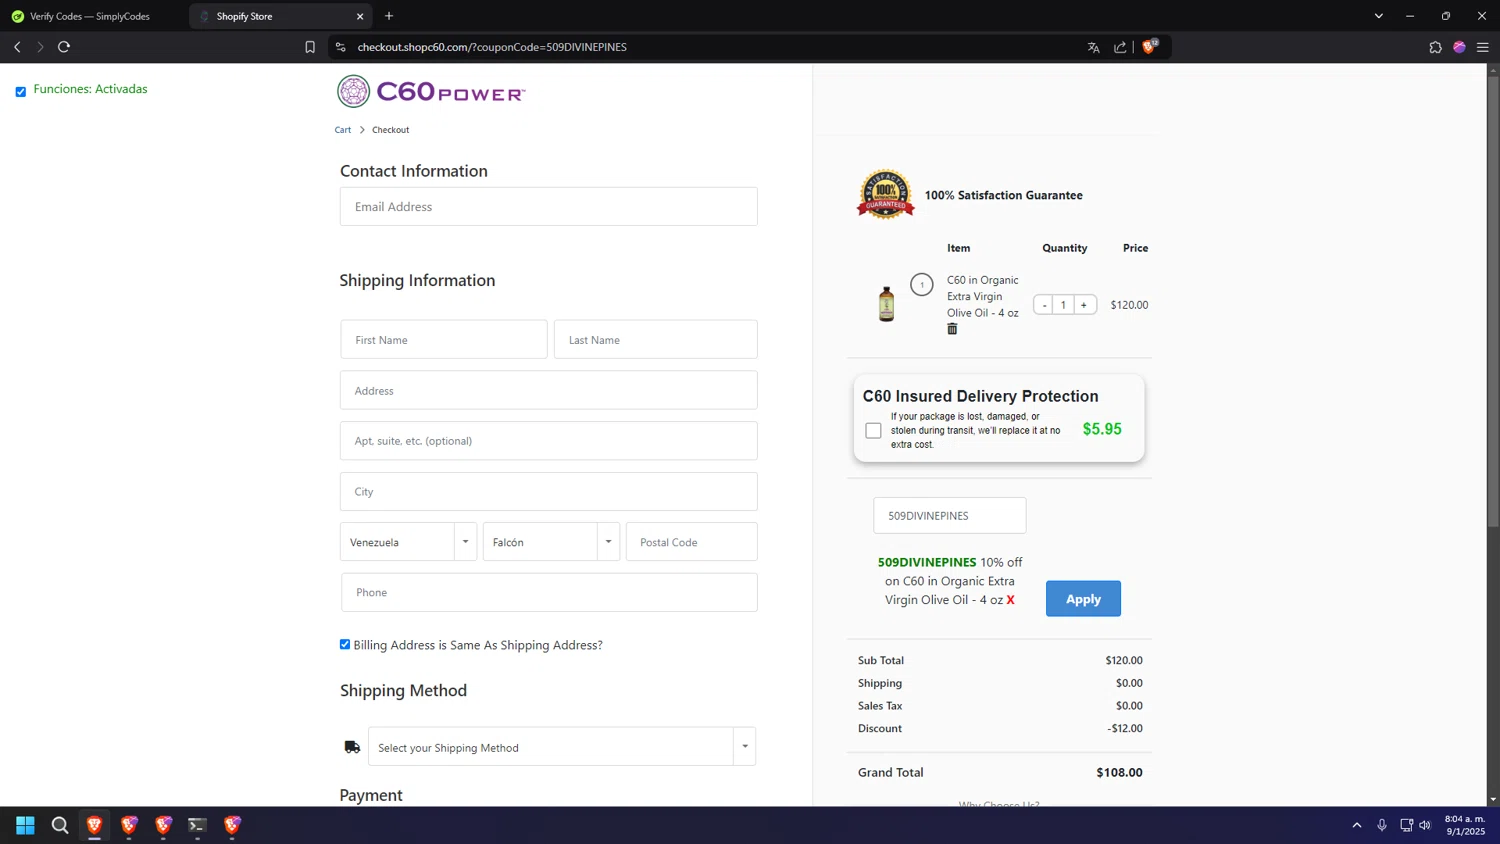
Task: Click the microphone tray icon
Action: (1382, 825)
